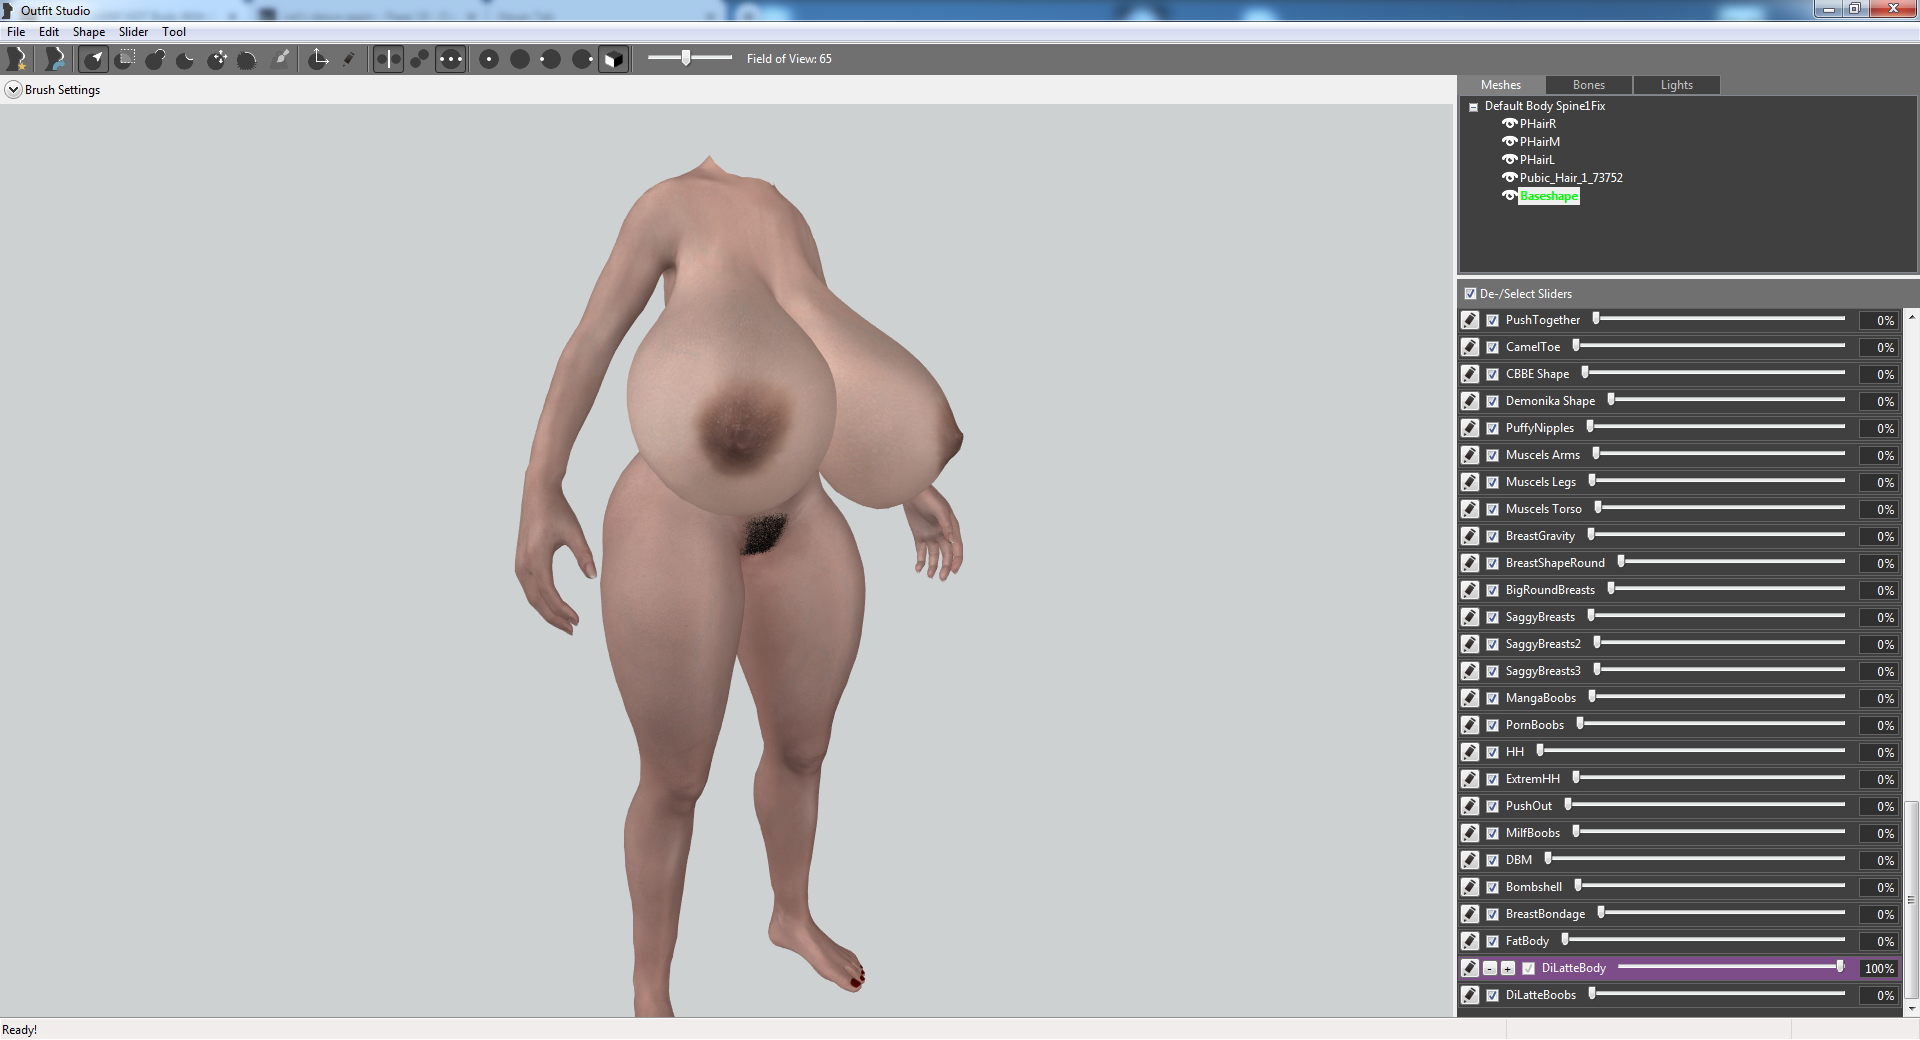Pick the Inflate brush tool

(155, 59)
